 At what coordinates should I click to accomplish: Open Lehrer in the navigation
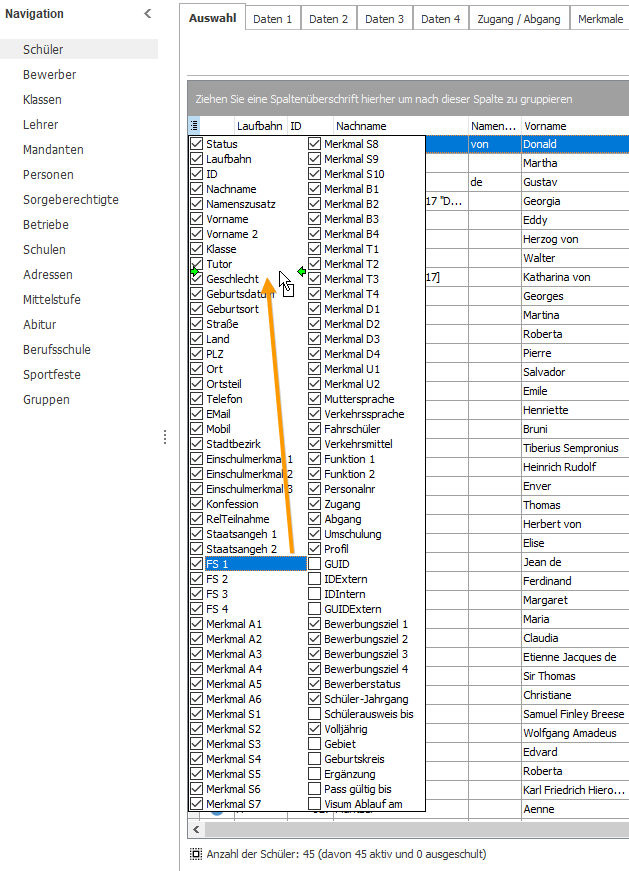(x=41, y=124)
